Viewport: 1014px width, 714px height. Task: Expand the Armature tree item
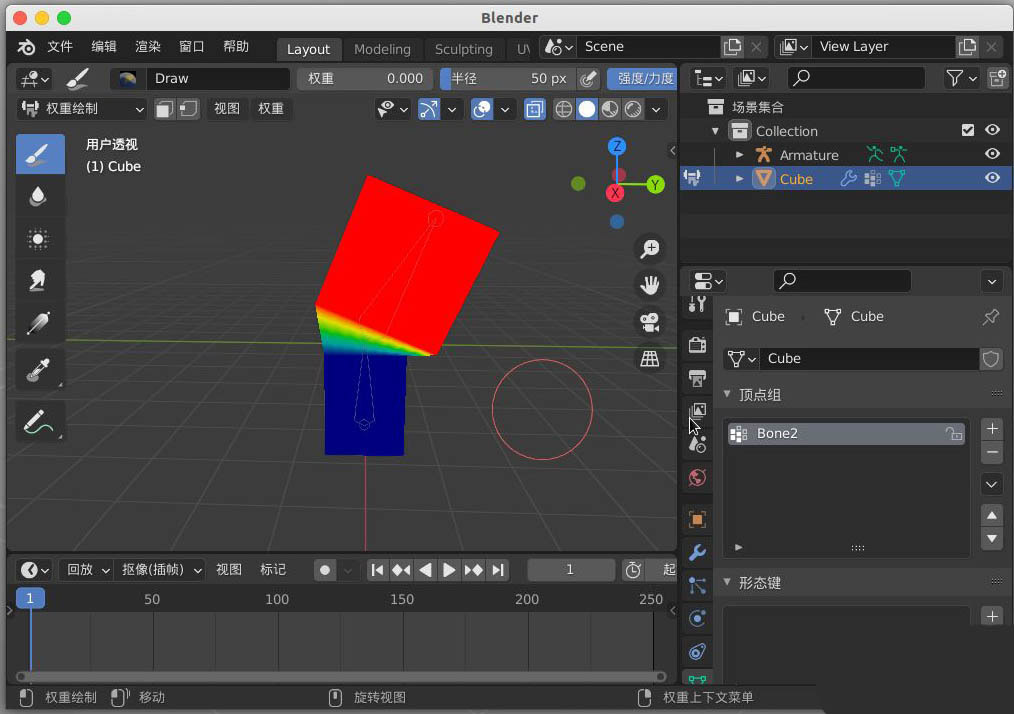pyautogui.click(x=739, y=155)
